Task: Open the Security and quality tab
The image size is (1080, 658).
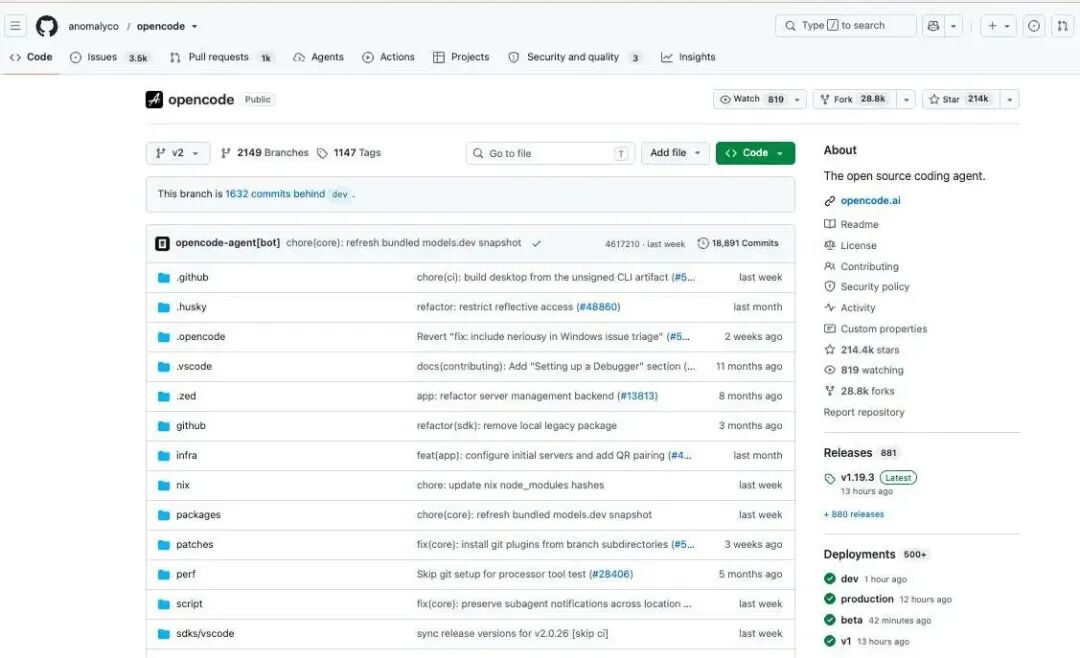Action: pyautogui.click(x=574, y=57)
